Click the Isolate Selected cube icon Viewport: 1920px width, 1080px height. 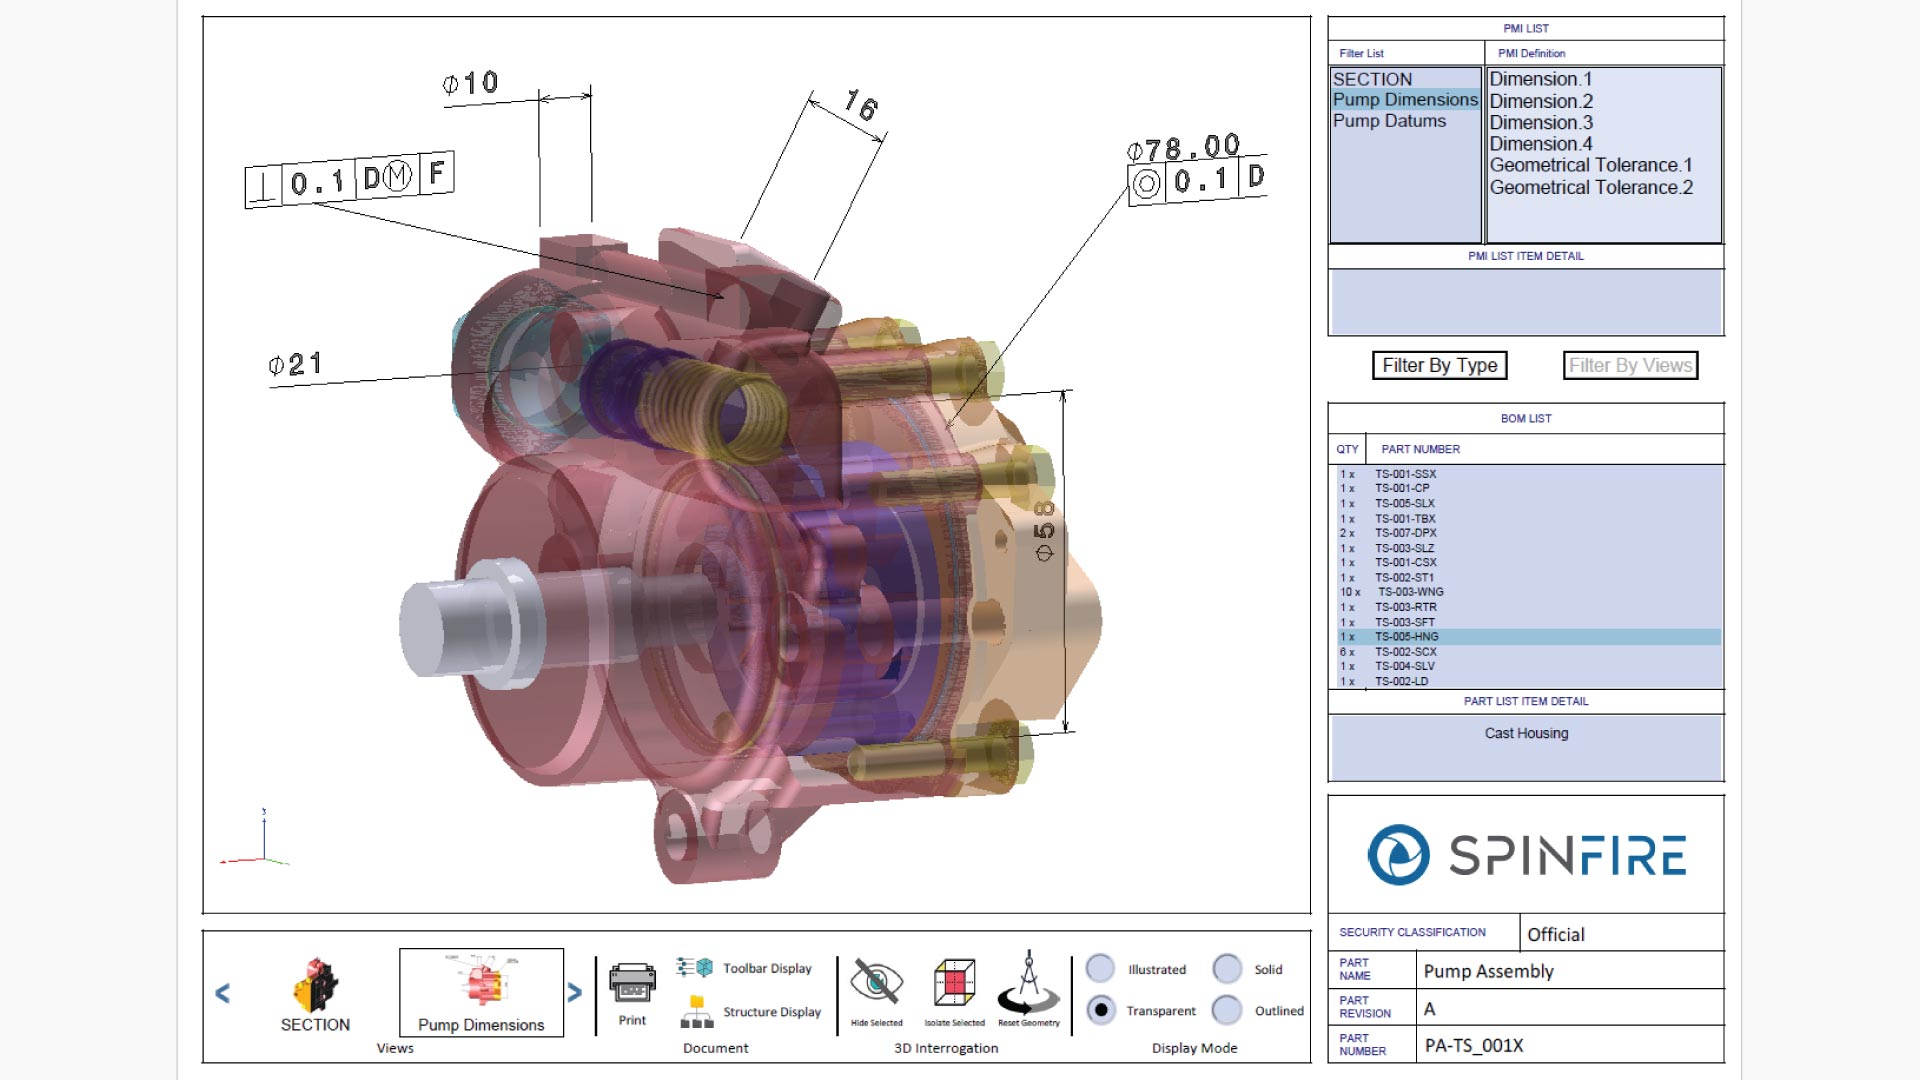pos(954,984)
